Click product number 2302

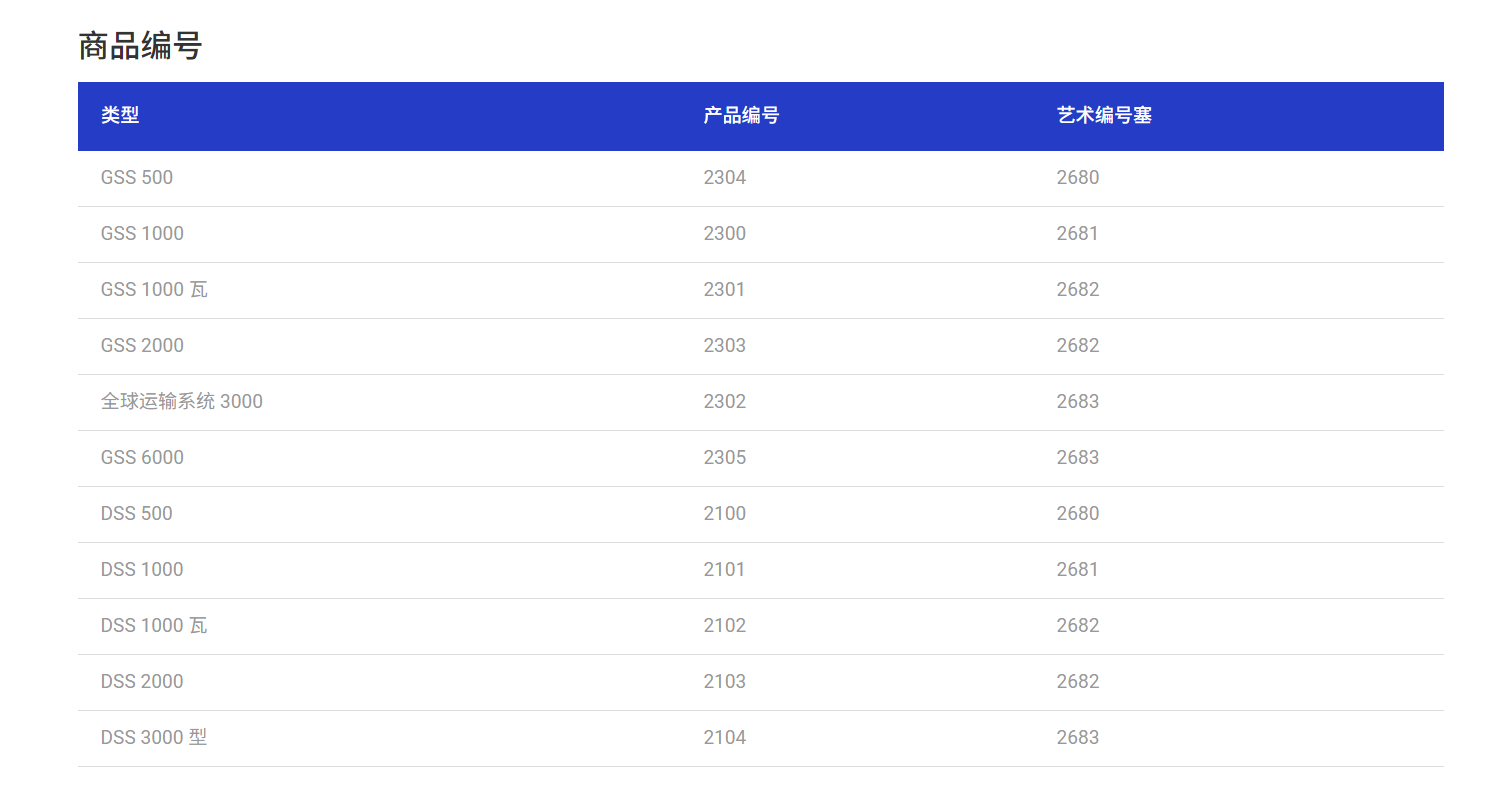[x=725, y=402]
